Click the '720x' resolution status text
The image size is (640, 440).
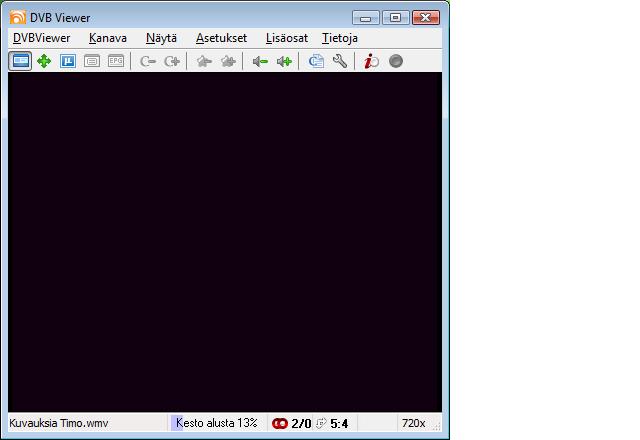tap(413, 423)
